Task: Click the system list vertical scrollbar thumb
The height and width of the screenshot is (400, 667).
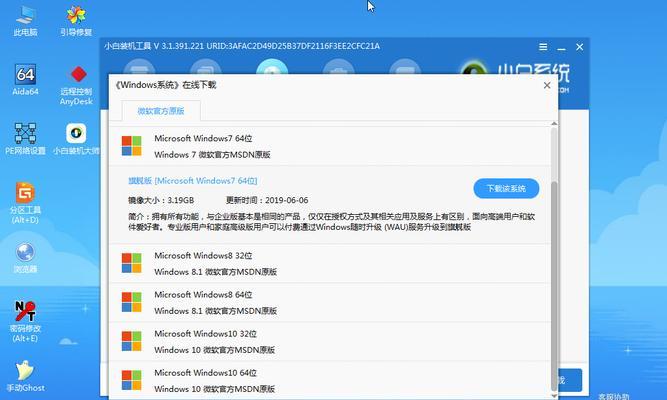Action: coord(554,285)
